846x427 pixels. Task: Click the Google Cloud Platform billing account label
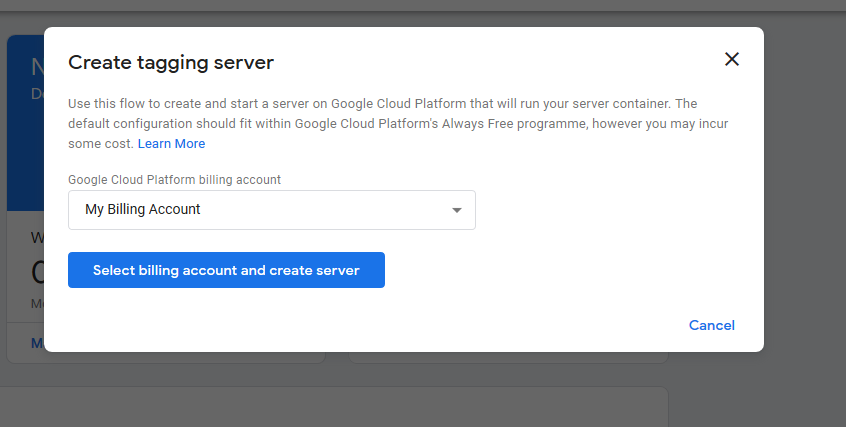pos(174,180)
